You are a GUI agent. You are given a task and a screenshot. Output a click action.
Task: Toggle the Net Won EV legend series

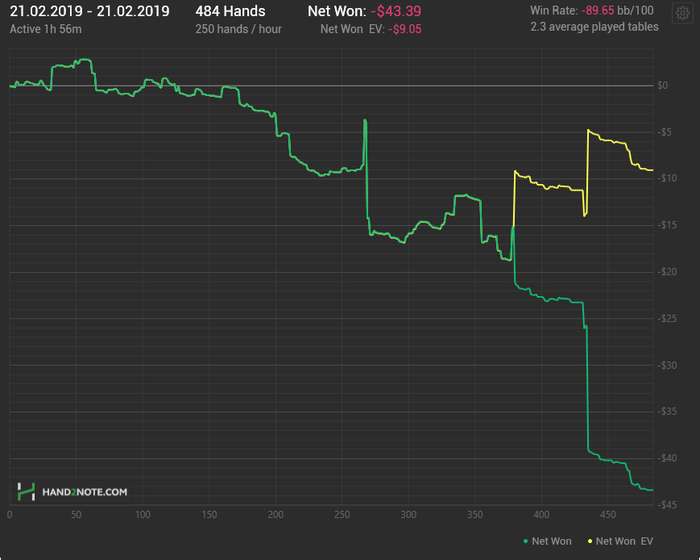tap(621, 541)
